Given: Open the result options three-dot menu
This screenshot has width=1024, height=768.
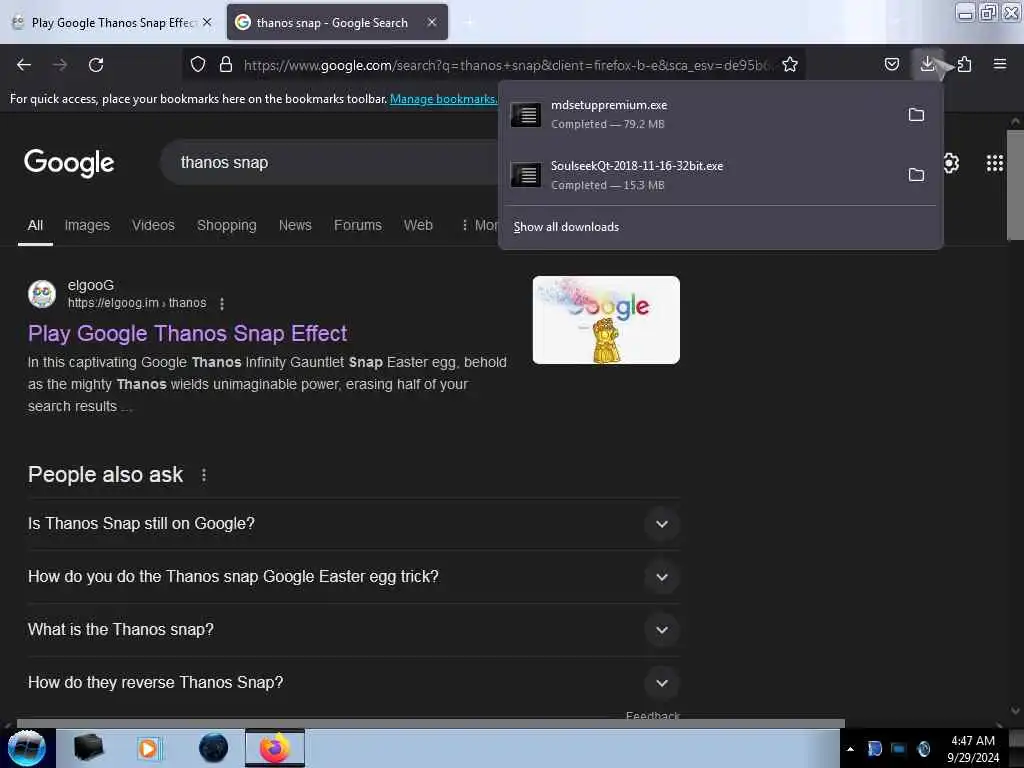Looking at the screenshot, I should click(222, 304).
